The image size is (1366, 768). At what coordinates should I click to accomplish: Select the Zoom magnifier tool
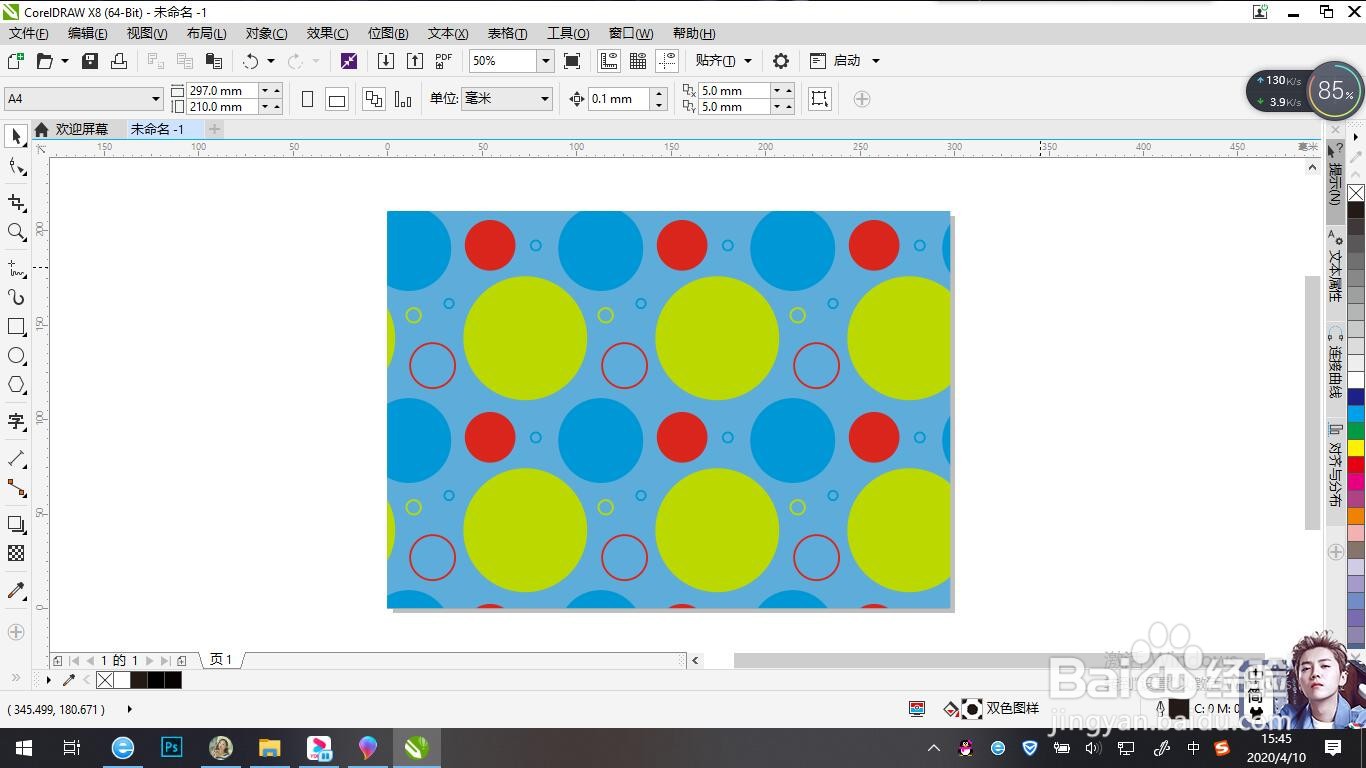click(16, 232)
